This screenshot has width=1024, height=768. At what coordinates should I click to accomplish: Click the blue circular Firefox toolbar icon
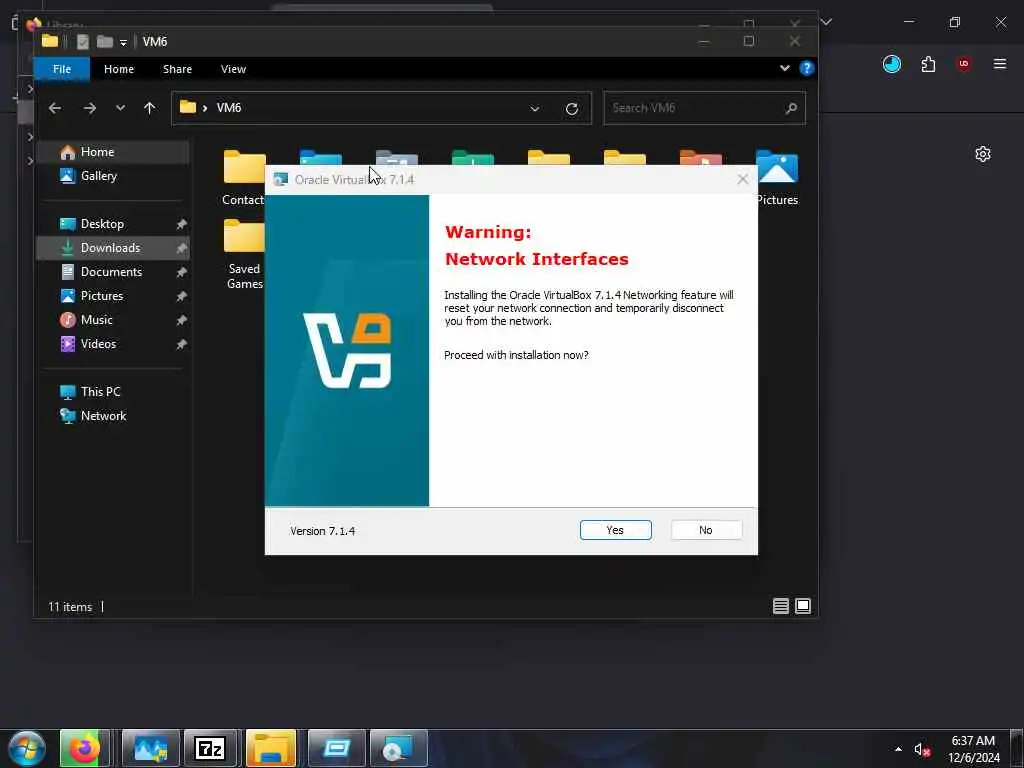[x=891, y=64]
